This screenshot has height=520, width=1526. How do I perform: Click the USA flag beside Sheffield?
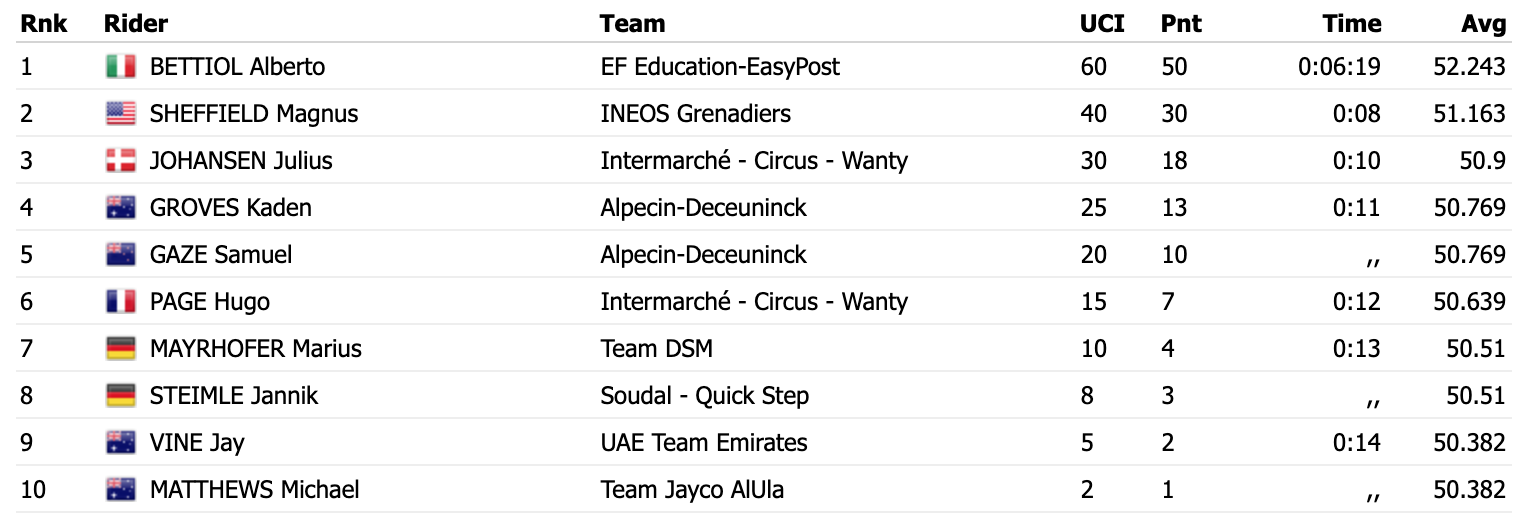click(120, 114)
